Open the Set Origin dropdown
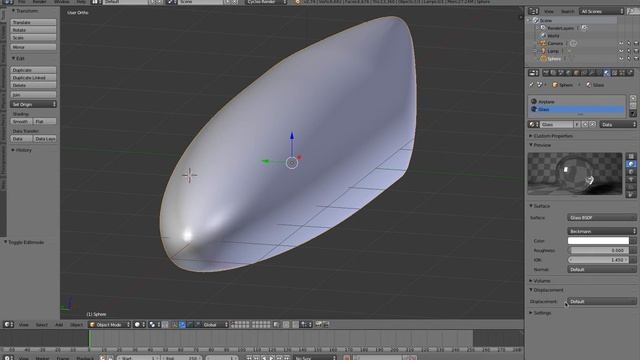The height and width of the screenshot is (360, 640). point(33,104)
